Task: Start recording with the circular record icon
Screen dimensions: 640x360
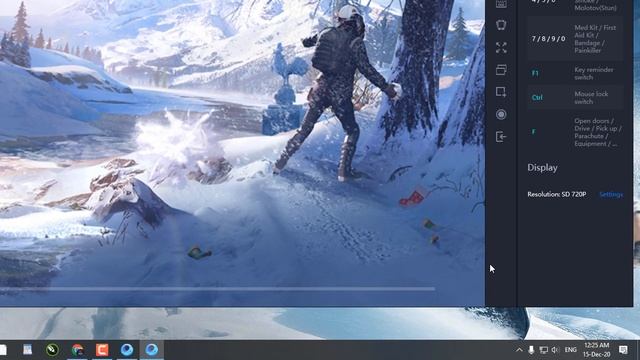Action: coord(501,114)
